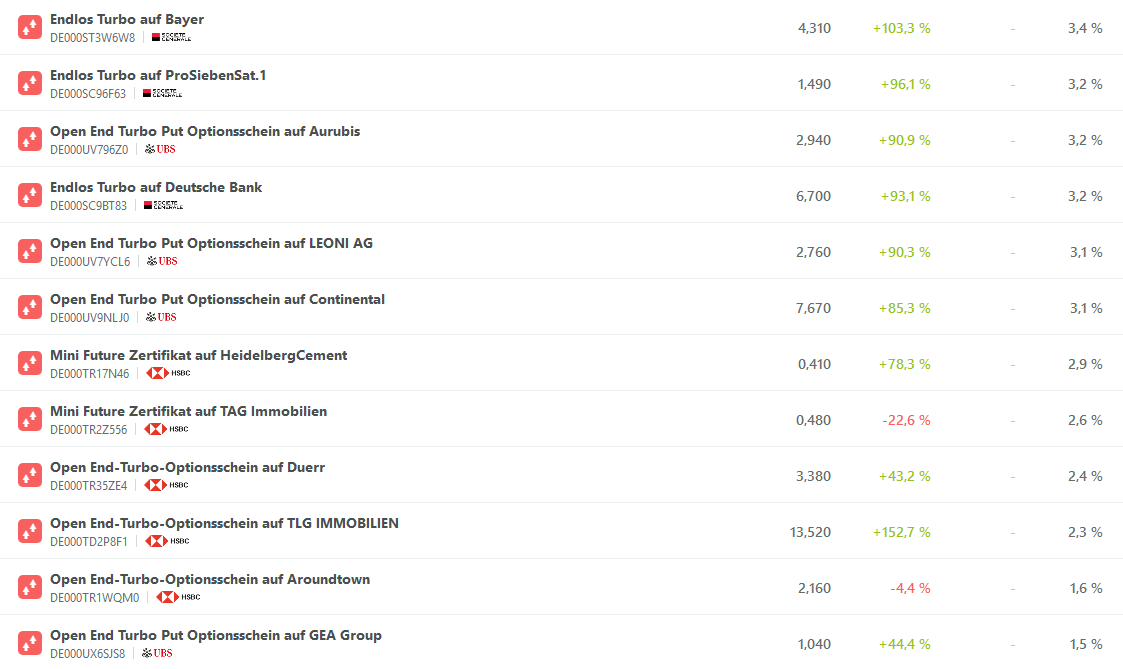Click the Societe Generale logo under Deutsche Bank
This screenshot has height=669, width=1123.
(x=163, y=205)
